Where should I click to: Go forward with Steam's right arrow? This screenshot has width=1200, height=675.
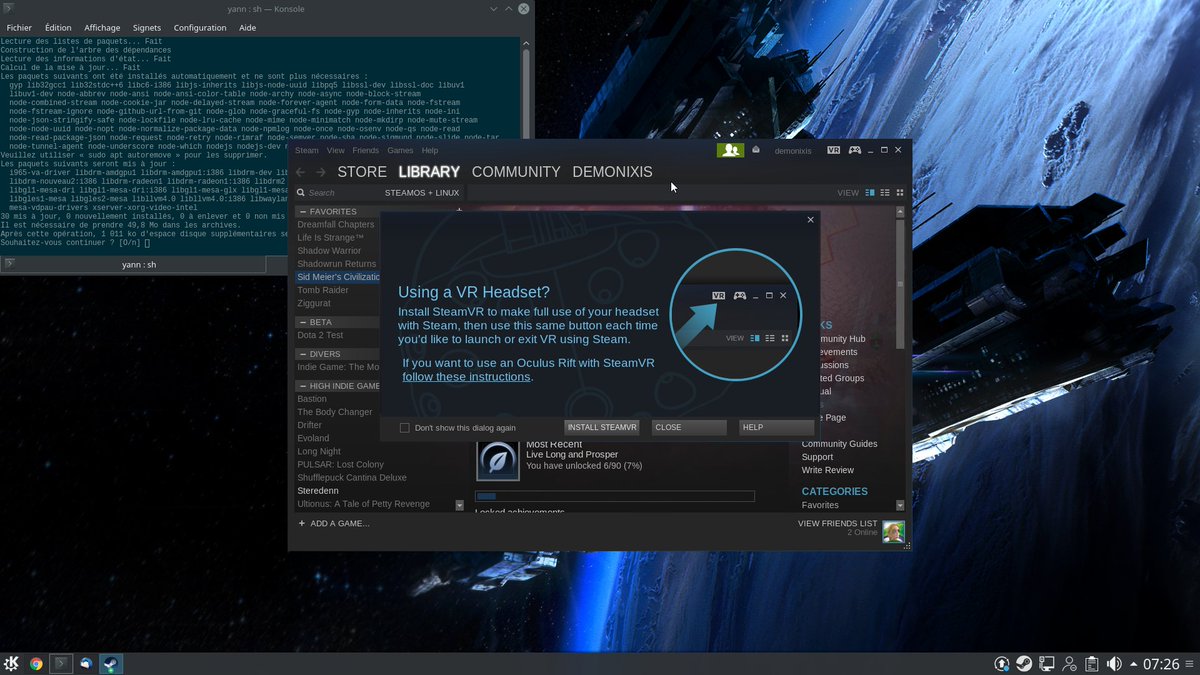(322, 172)
